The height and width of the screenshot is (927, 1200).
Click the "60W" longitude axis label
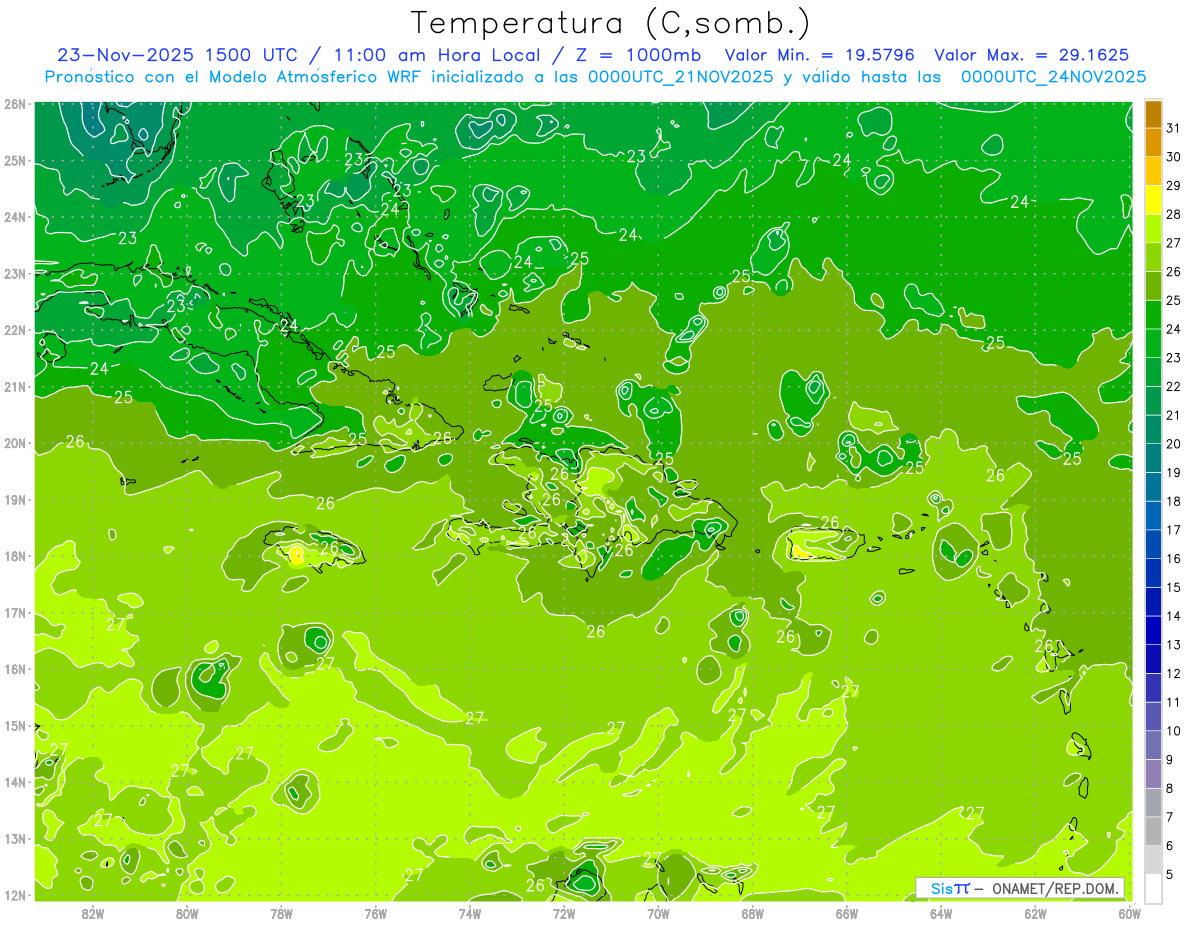(x=1129, y=913)
